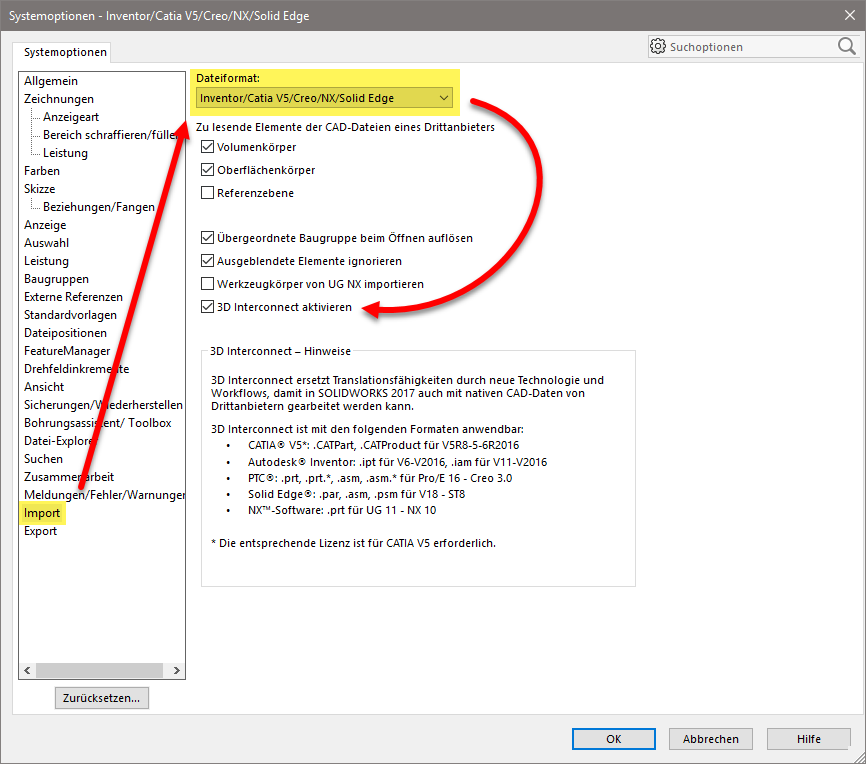Screen dimensions: 866x764
Task: Select Baugruppen in the options list
Action: click(56, 279)
